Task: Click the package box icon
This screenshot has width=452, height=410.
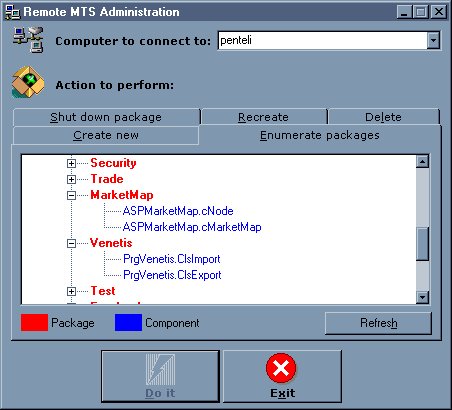Action: tap(28, 82)
